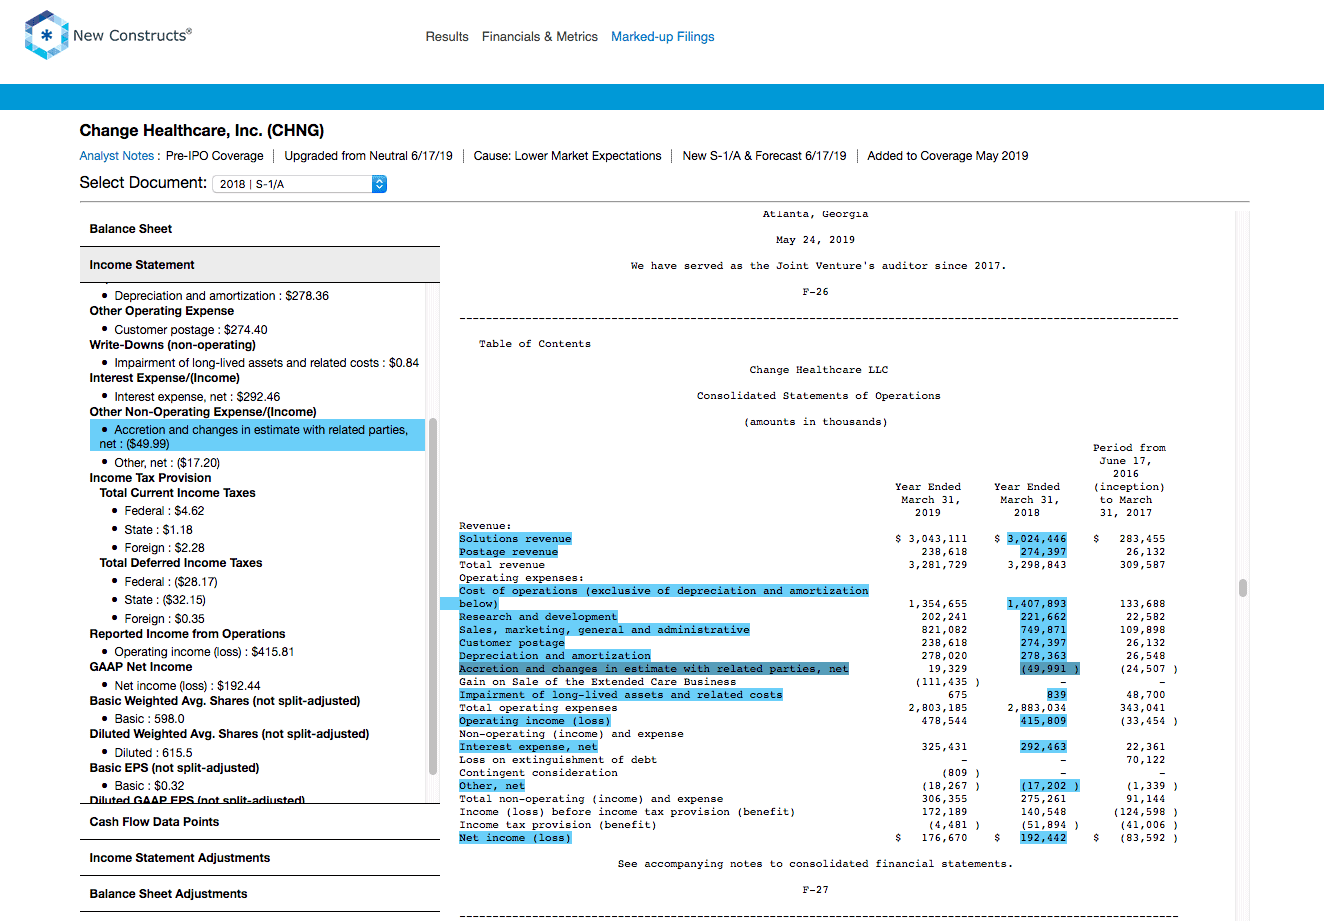Select current Federal $4.62 tax item
The width and height of the screenshot is (1324, 921).
(164, 511)
